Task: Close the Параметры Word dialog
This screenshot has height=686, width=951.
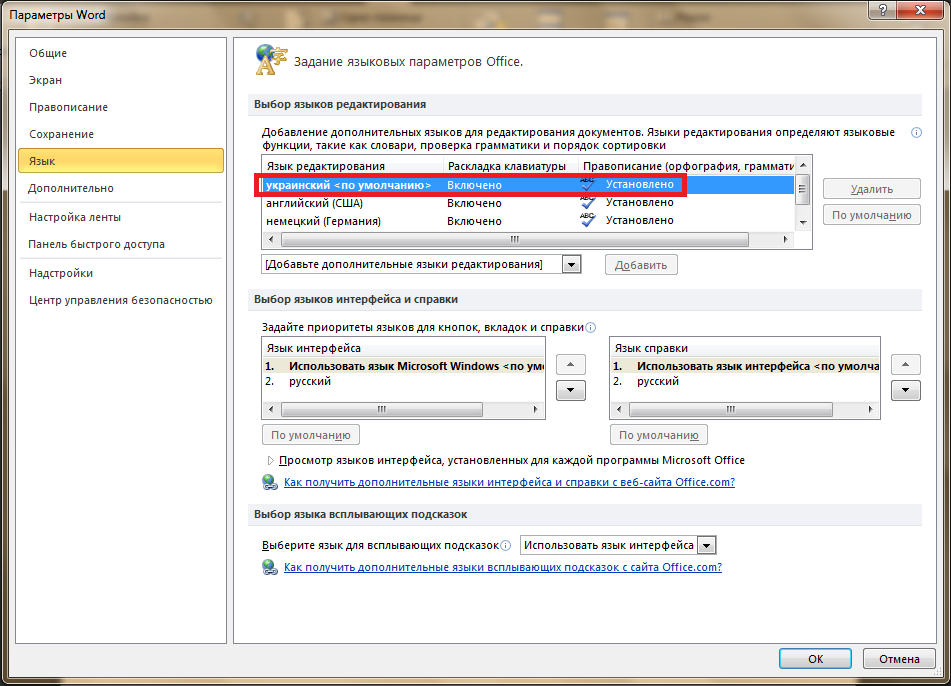Action: tap(919, 10)
